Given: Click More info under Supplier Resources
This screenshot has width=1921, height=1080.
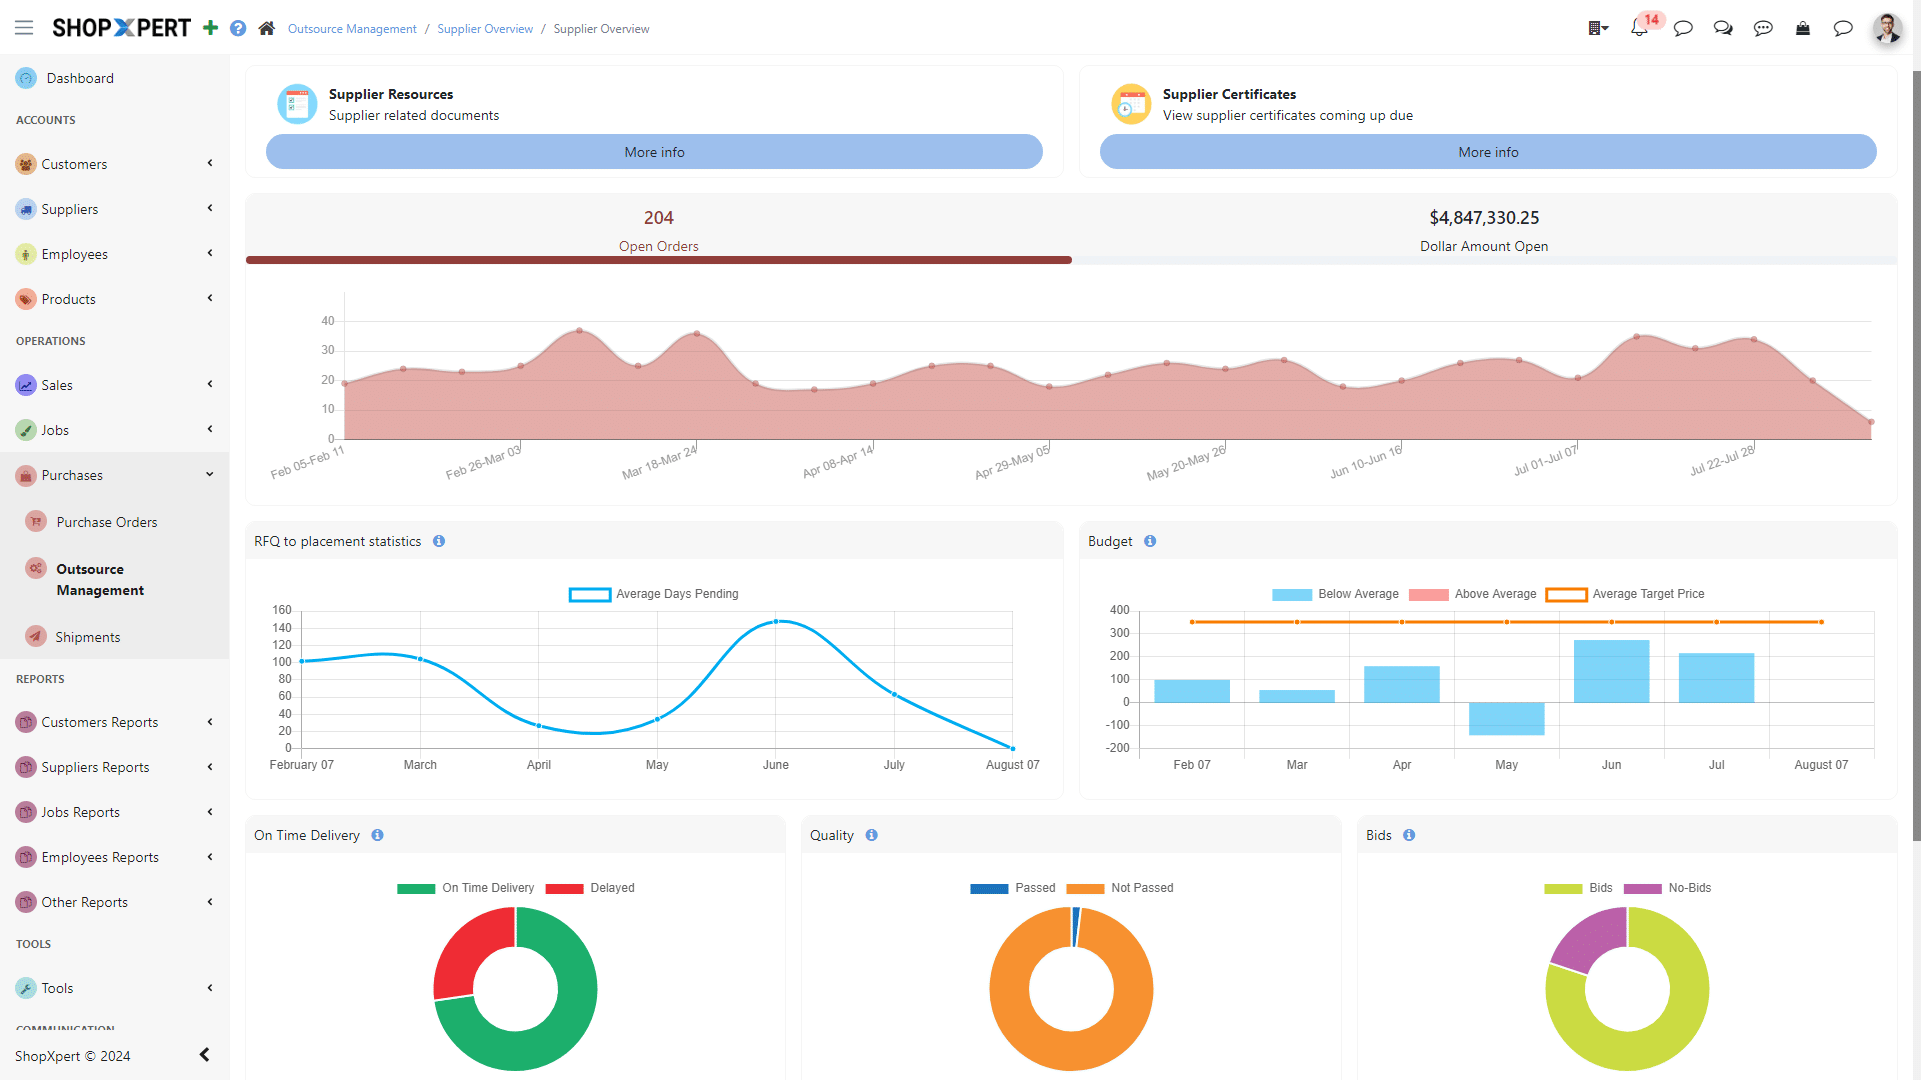Looking at the screenshot, I should coord(654,152).
